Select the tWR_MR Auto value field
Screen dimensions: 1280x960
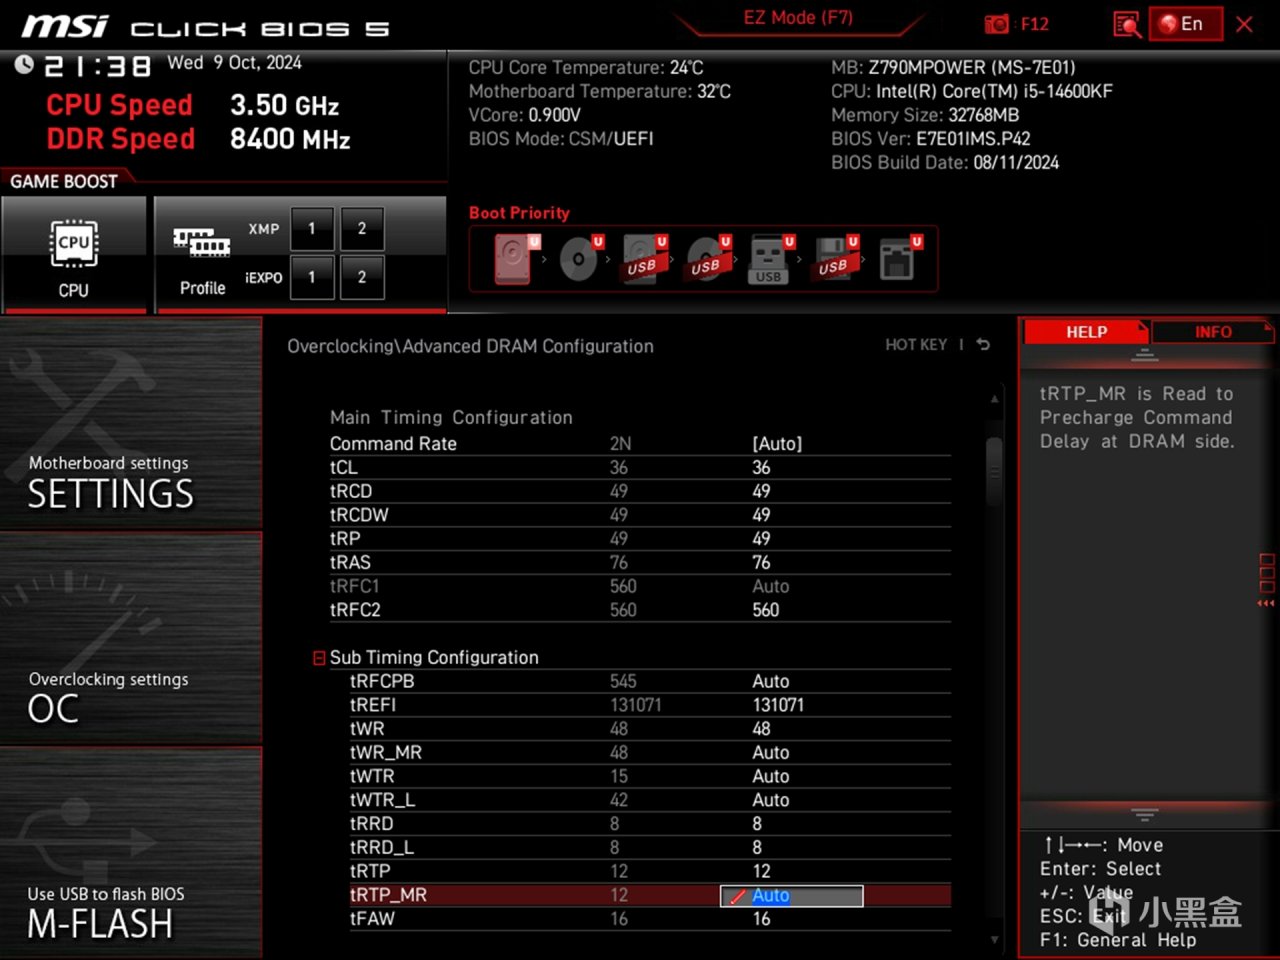tap(771, 753)
